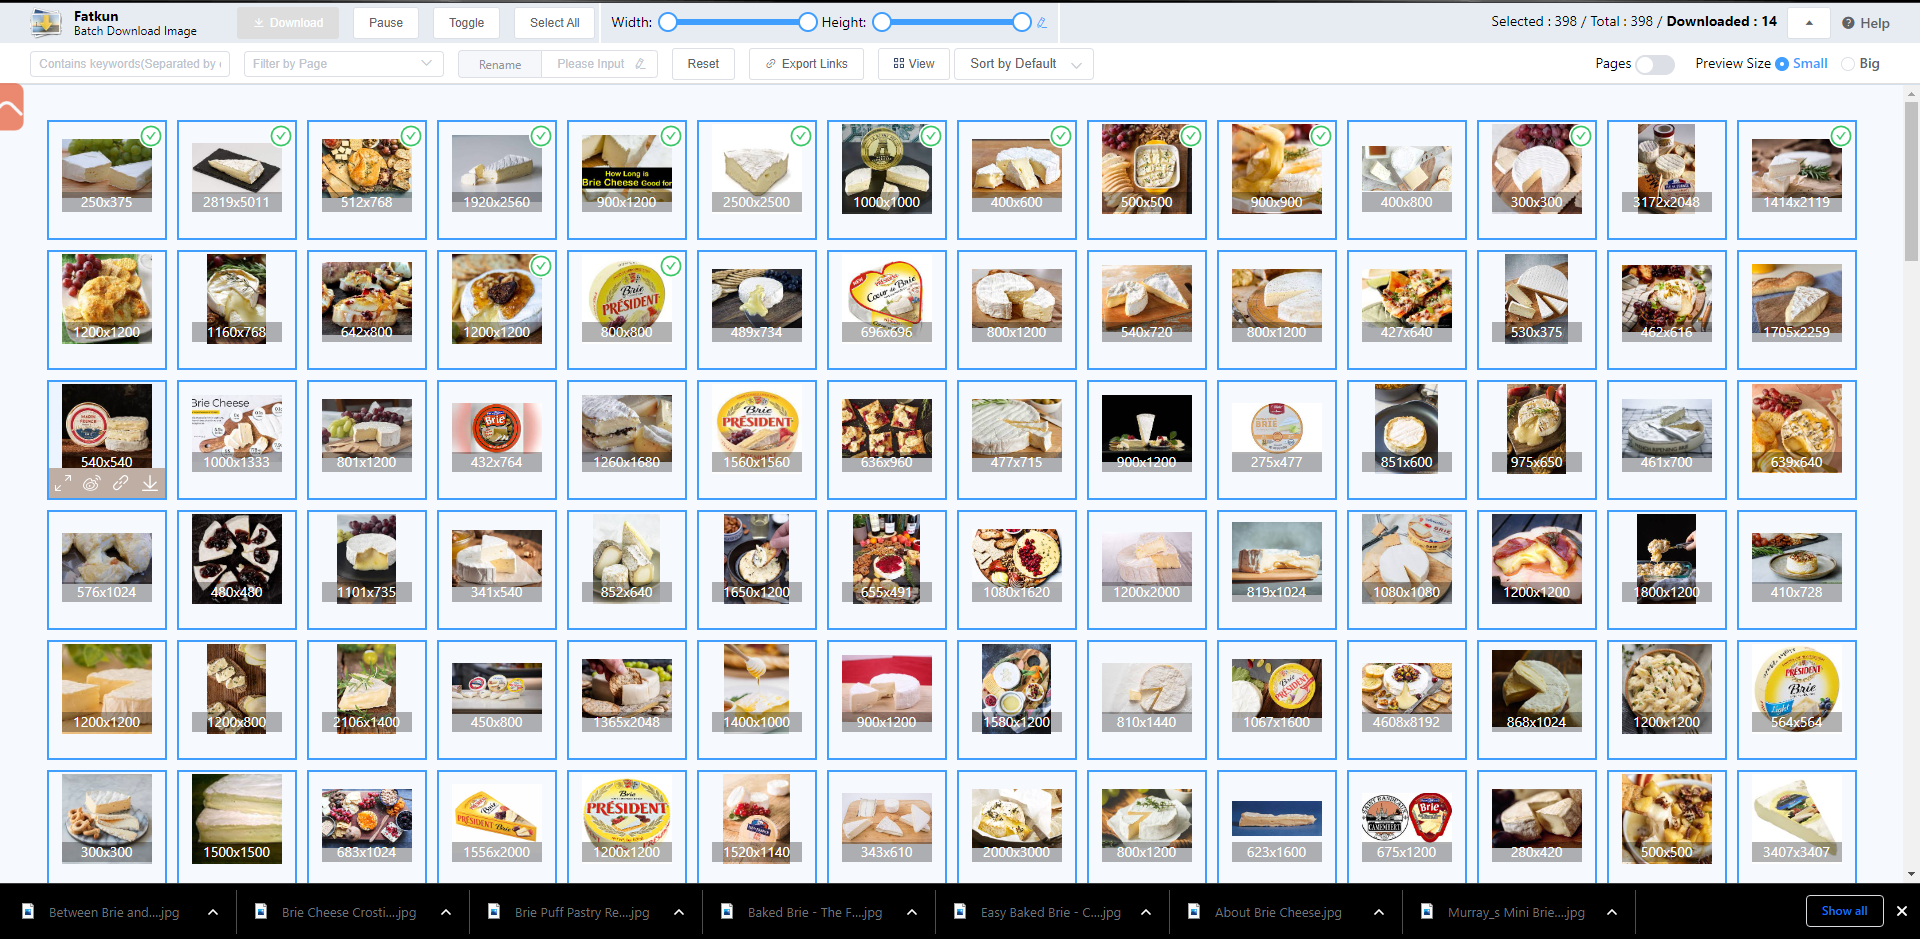Click the Export Links button

click(806, 64)
